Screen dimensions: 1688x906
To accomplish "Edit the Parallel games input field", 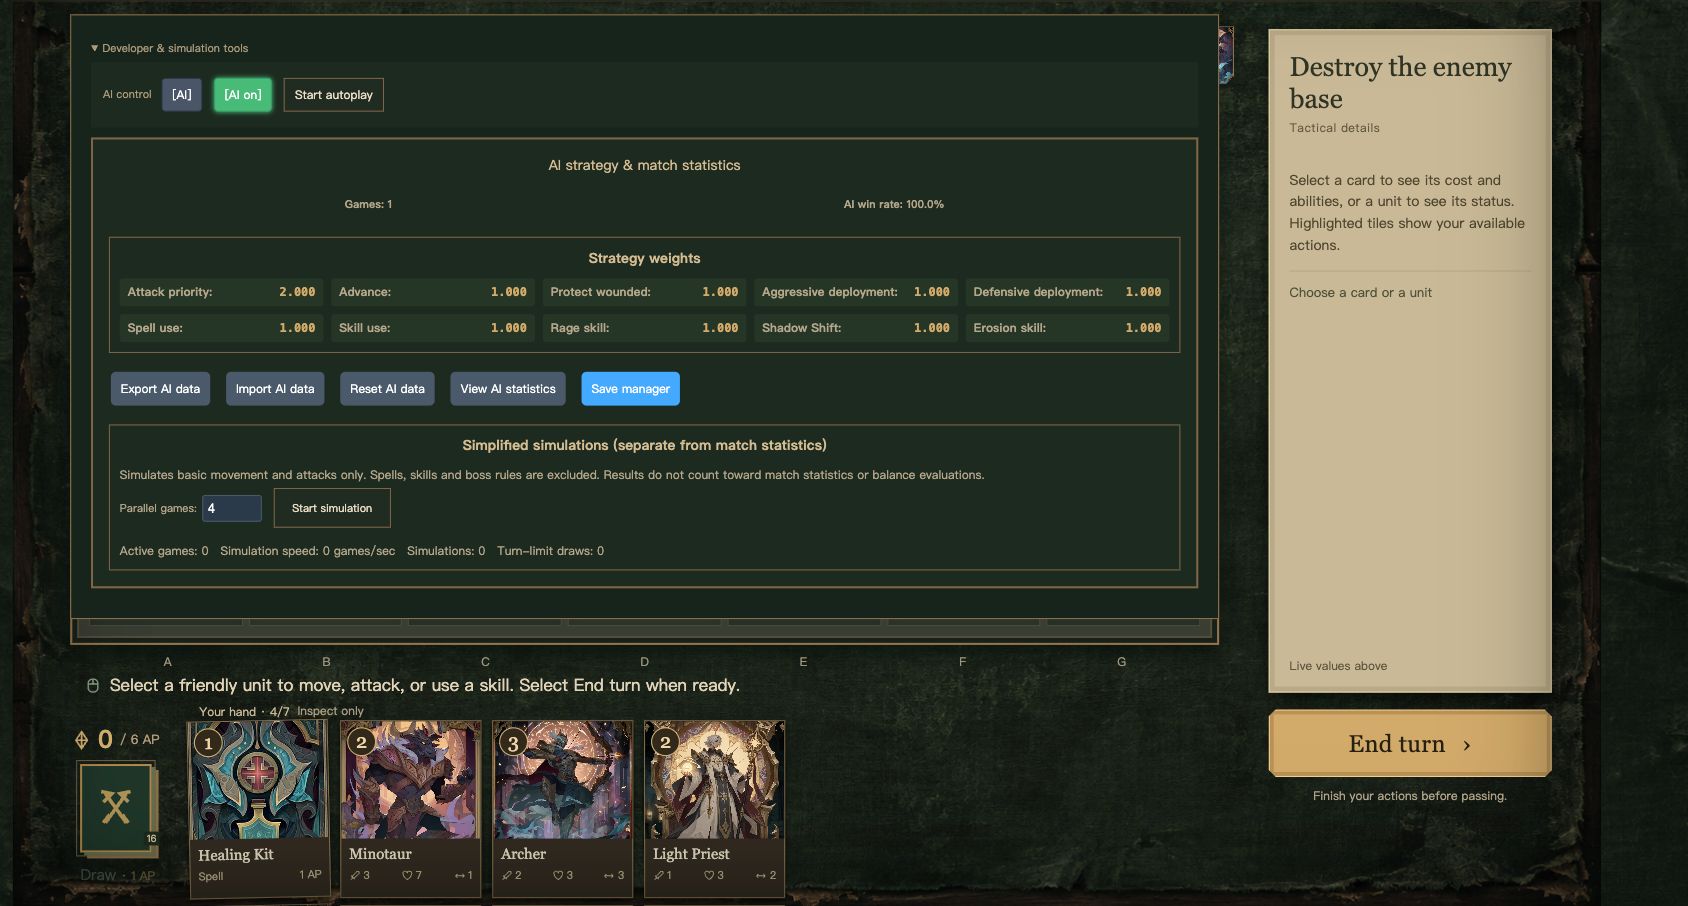I will 232,508.
